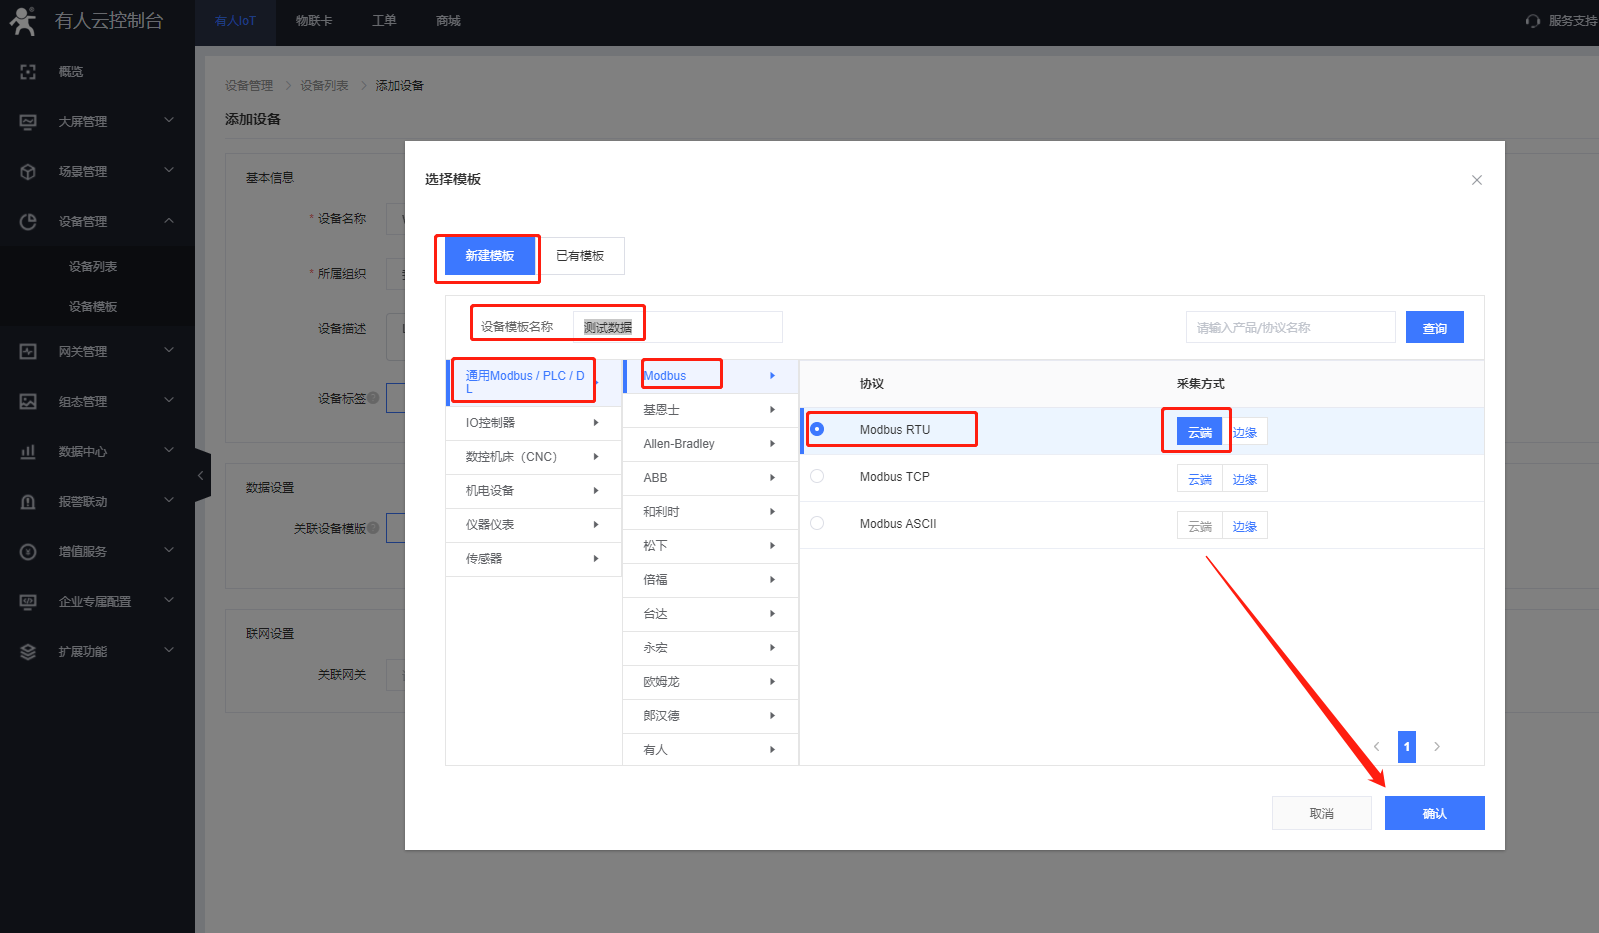Select the Modbus ASCII radio button
The height and width of the screenshot is (933, 1599).
pyautogui.click(x=817, y=524)
